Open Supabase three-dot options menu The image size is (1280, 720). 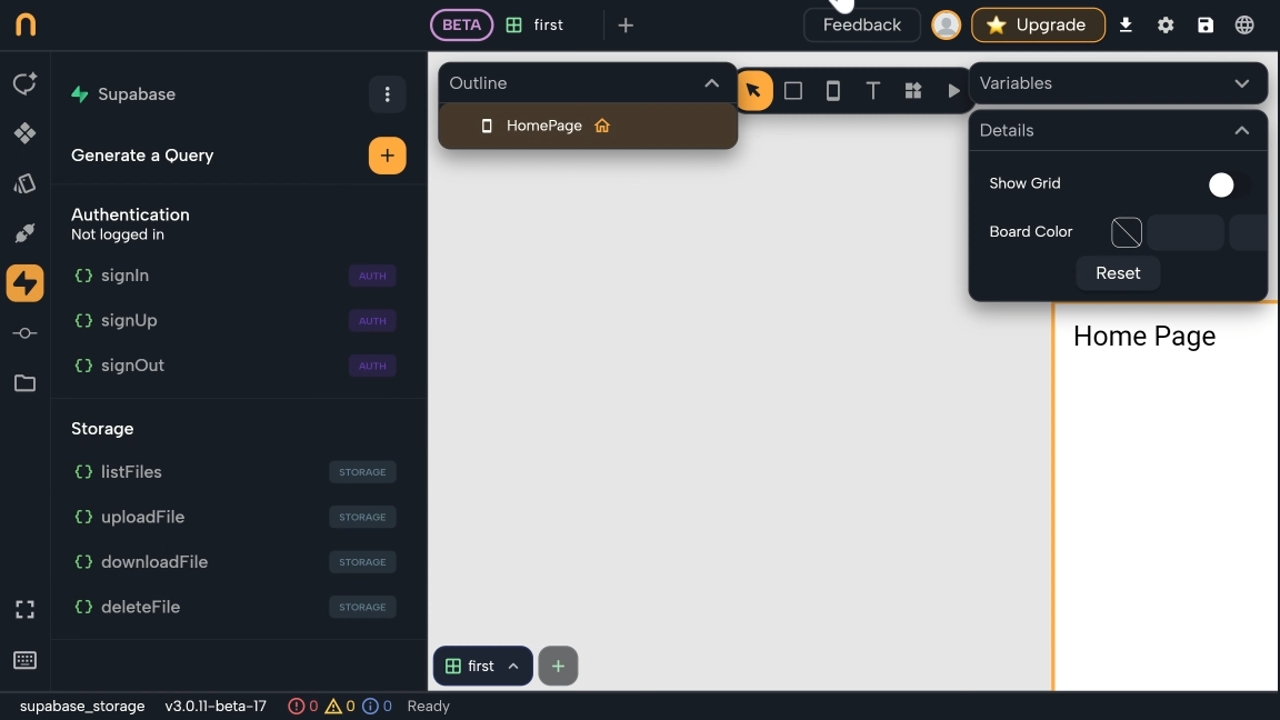pyautogui.click(x=387, y=95)
